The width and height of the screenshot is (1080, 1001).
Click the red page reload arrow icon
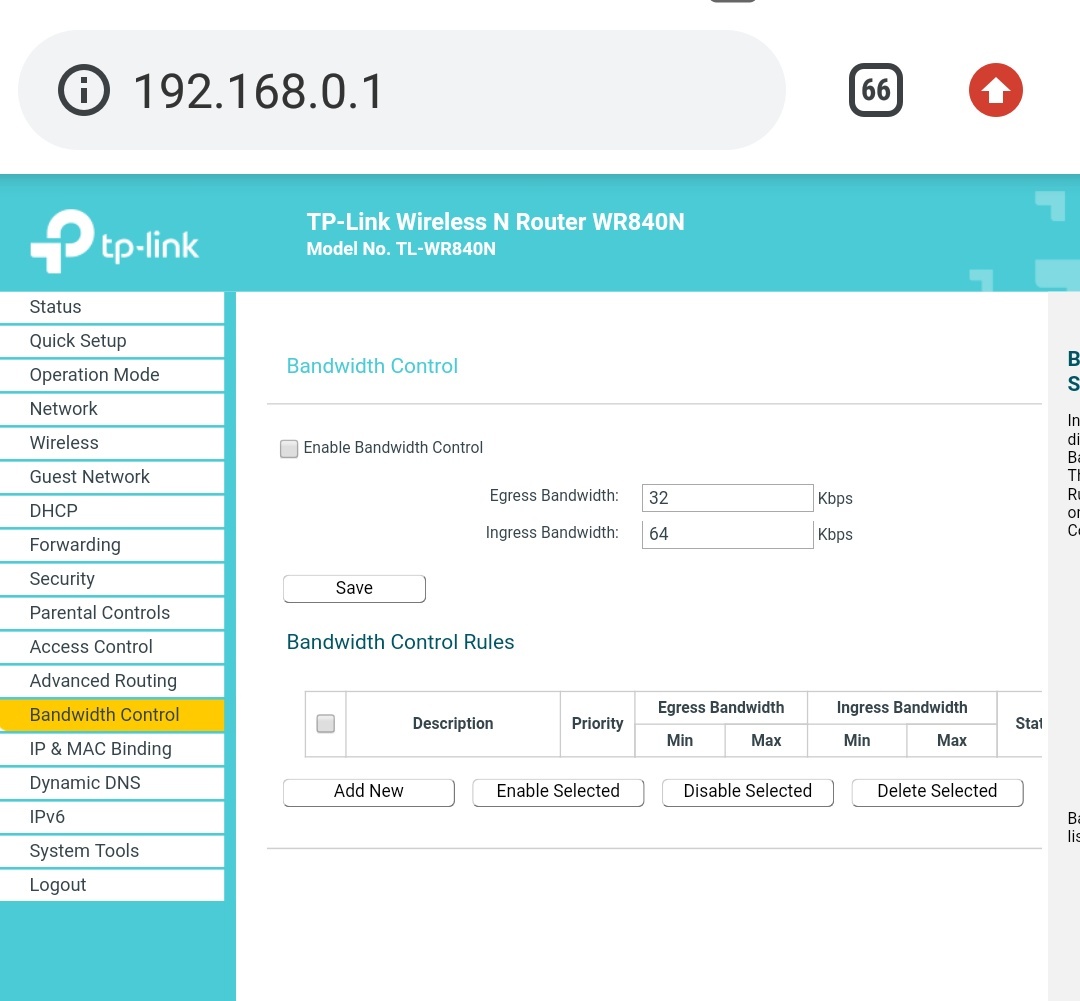tap(995, 89)
